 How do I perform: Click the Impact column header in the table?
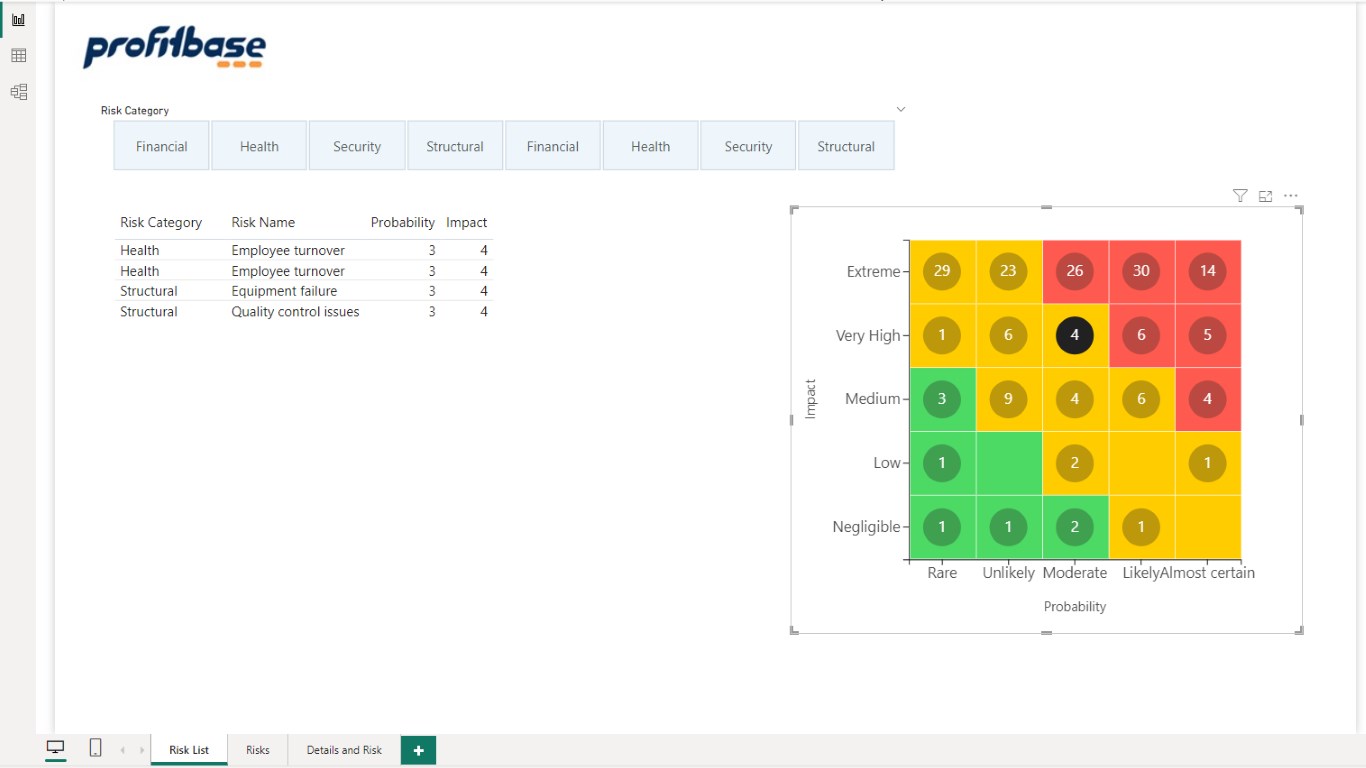click(467, 223)
